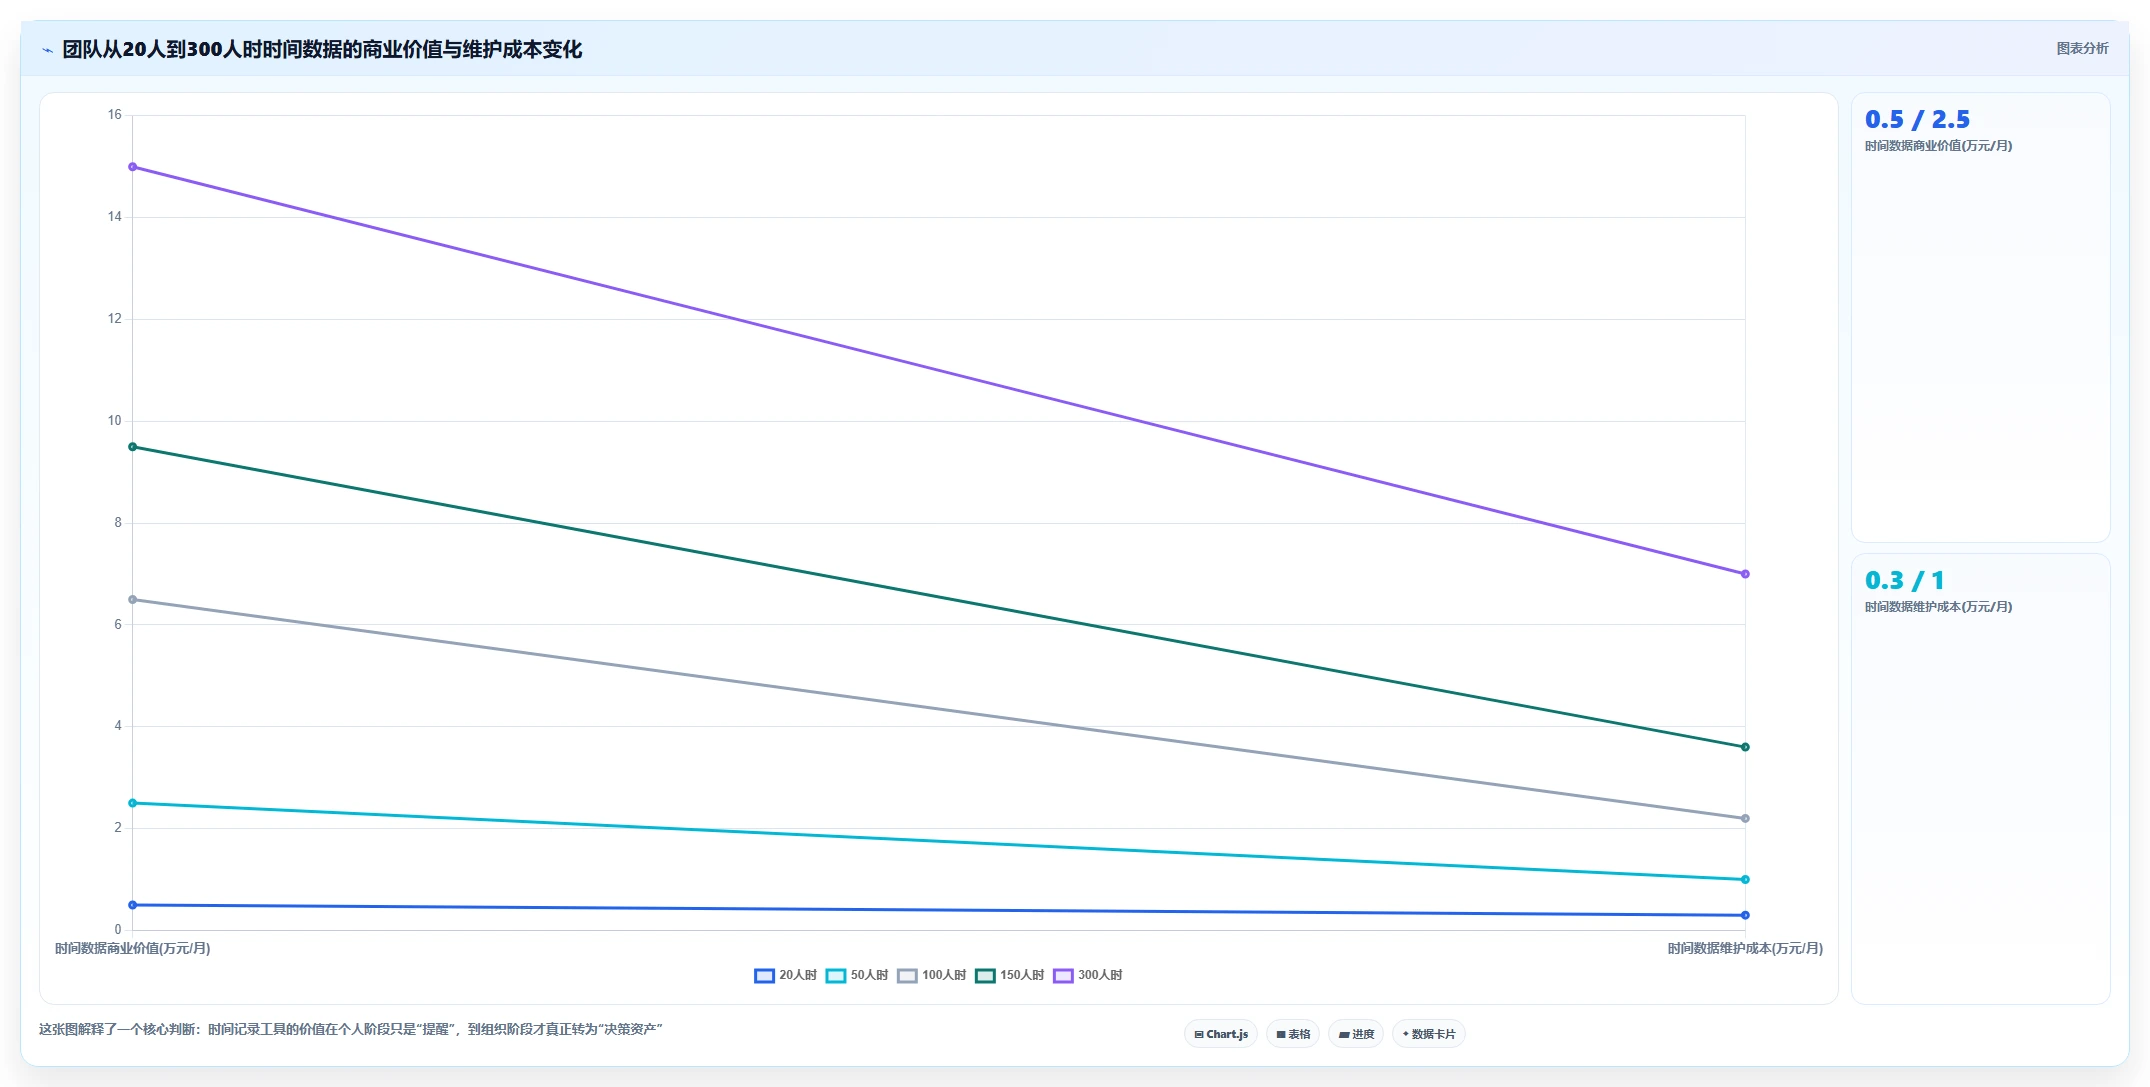Click the 0.5 / 2.5 value card

[1980, 318]
